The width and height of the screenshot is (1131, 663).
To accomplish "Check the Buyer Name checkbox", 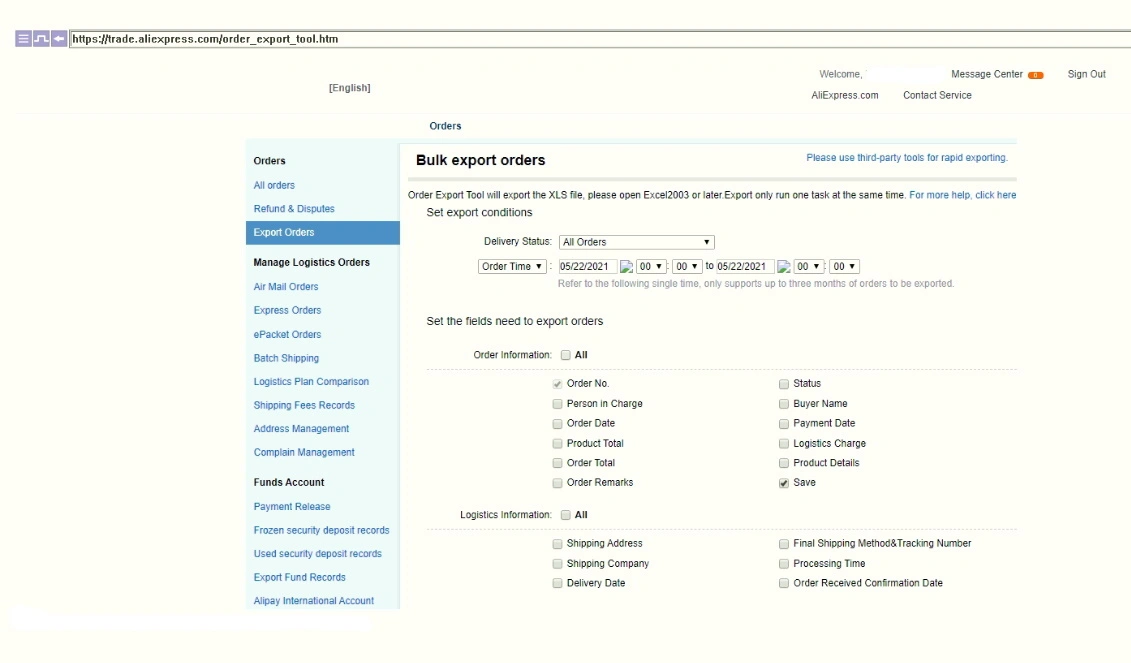I will (783, 404).
